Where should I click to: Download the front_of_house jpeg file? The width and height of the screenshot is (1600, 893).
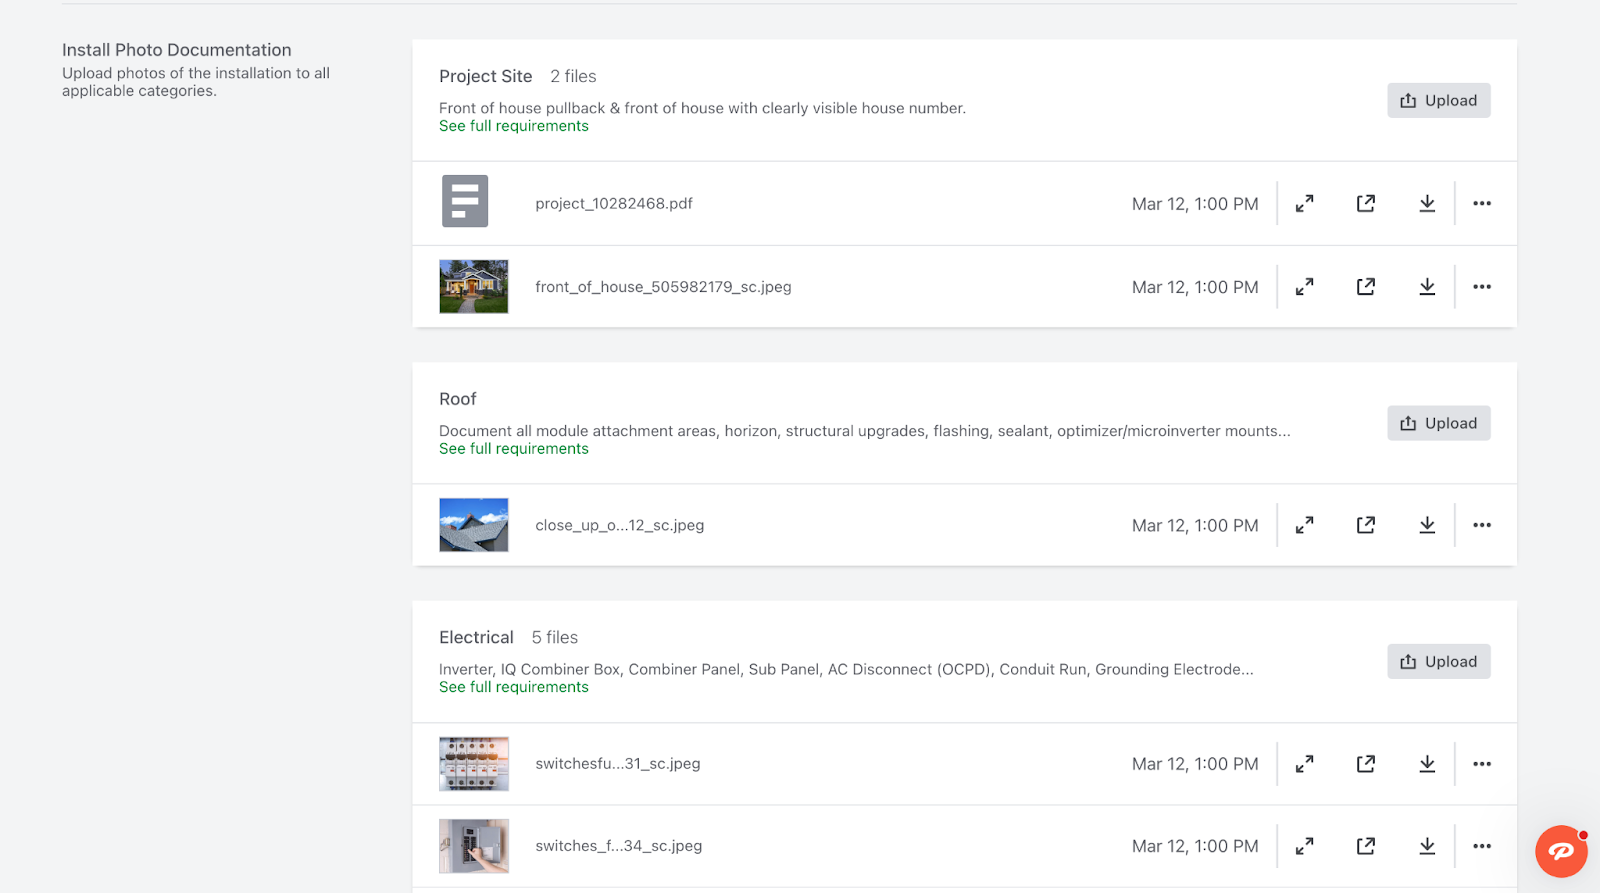pos(1427,287)
